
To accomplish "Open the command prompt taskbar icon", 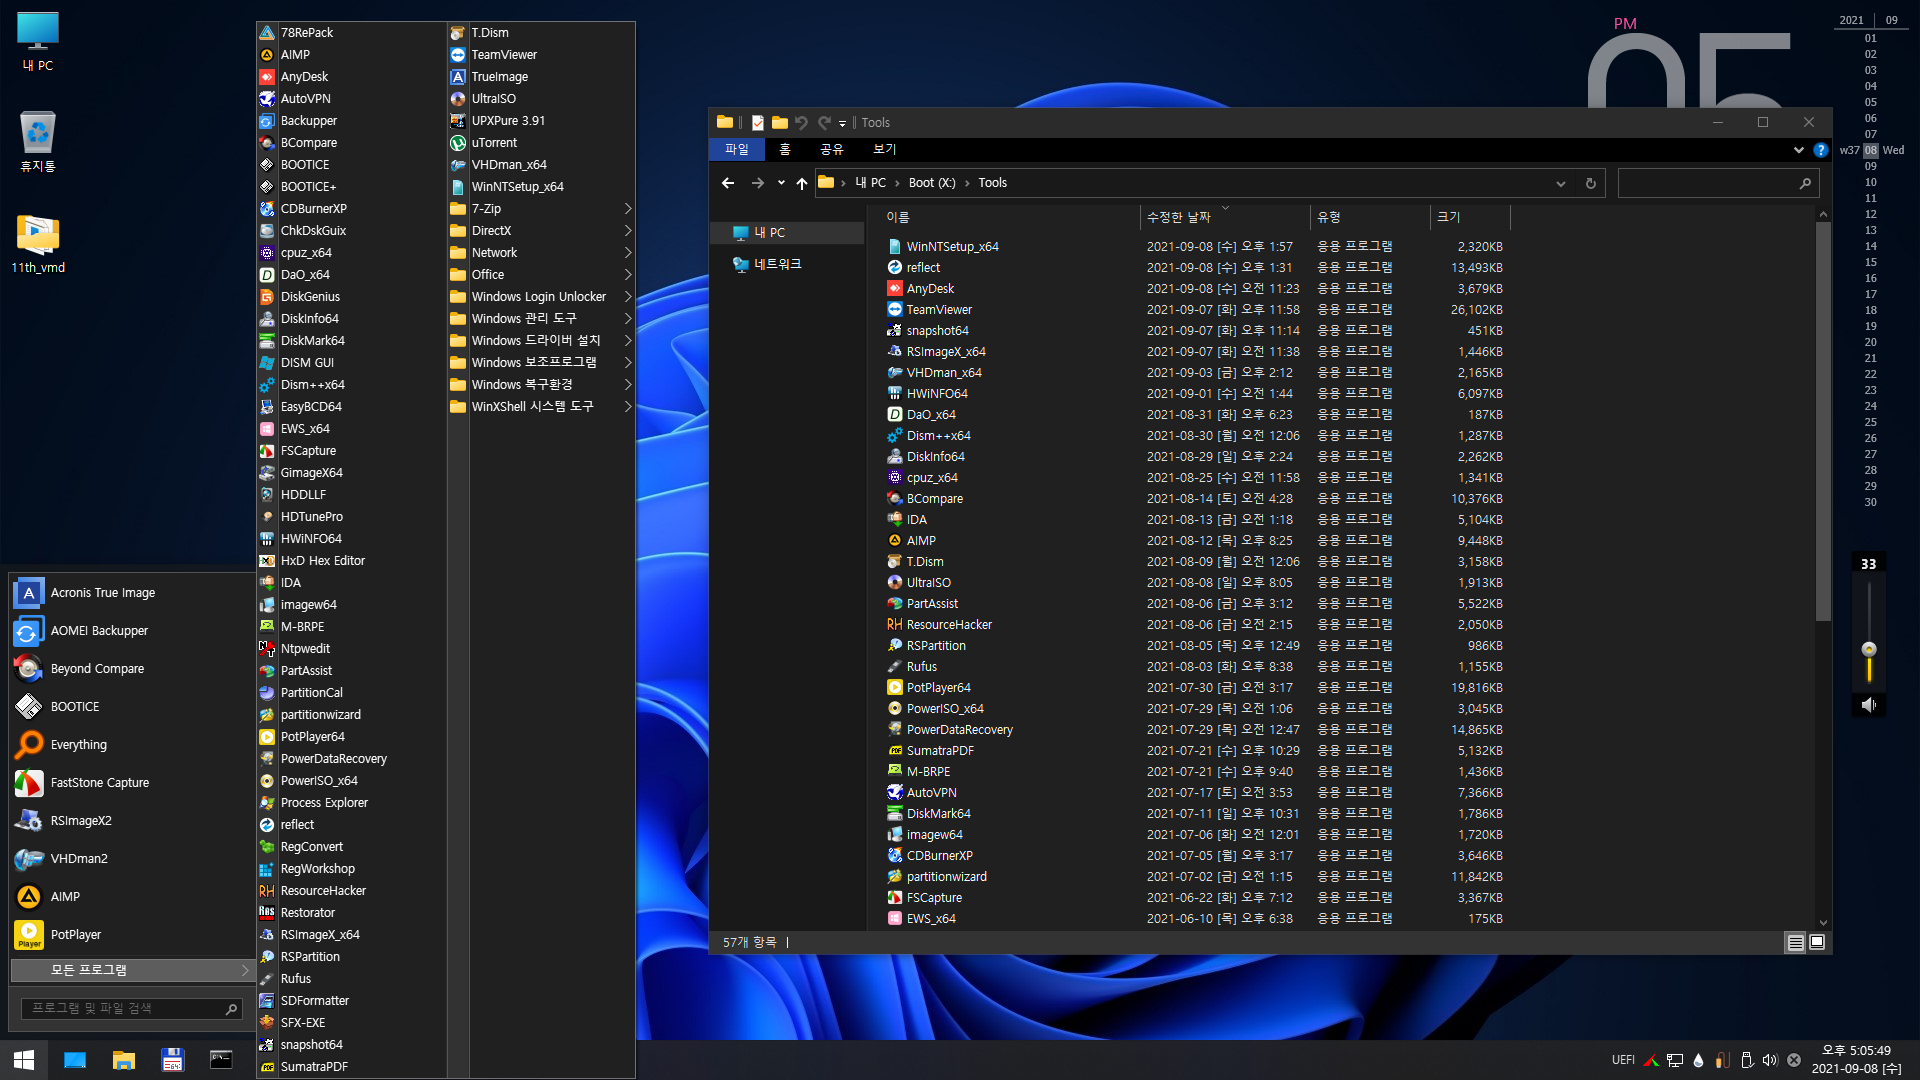I will (x=221, y=1060).
